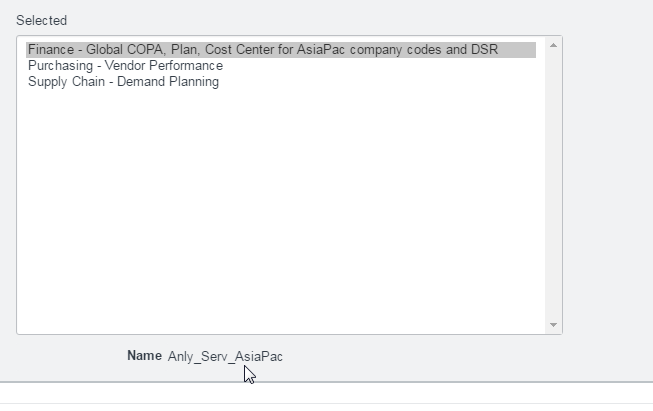Click the bold Name label
Image resolution: width=653 pixels, height=411 pixels.
coord(145,356)
